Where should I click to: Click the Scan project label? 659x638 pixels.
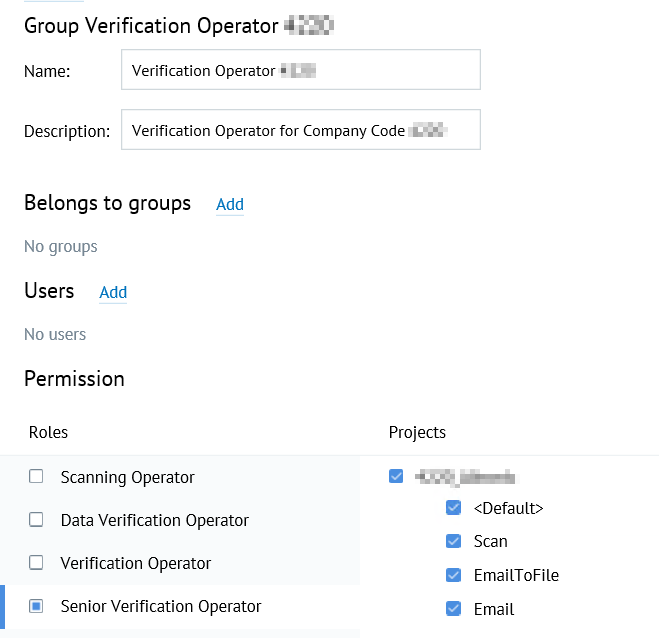click(490, 541)
